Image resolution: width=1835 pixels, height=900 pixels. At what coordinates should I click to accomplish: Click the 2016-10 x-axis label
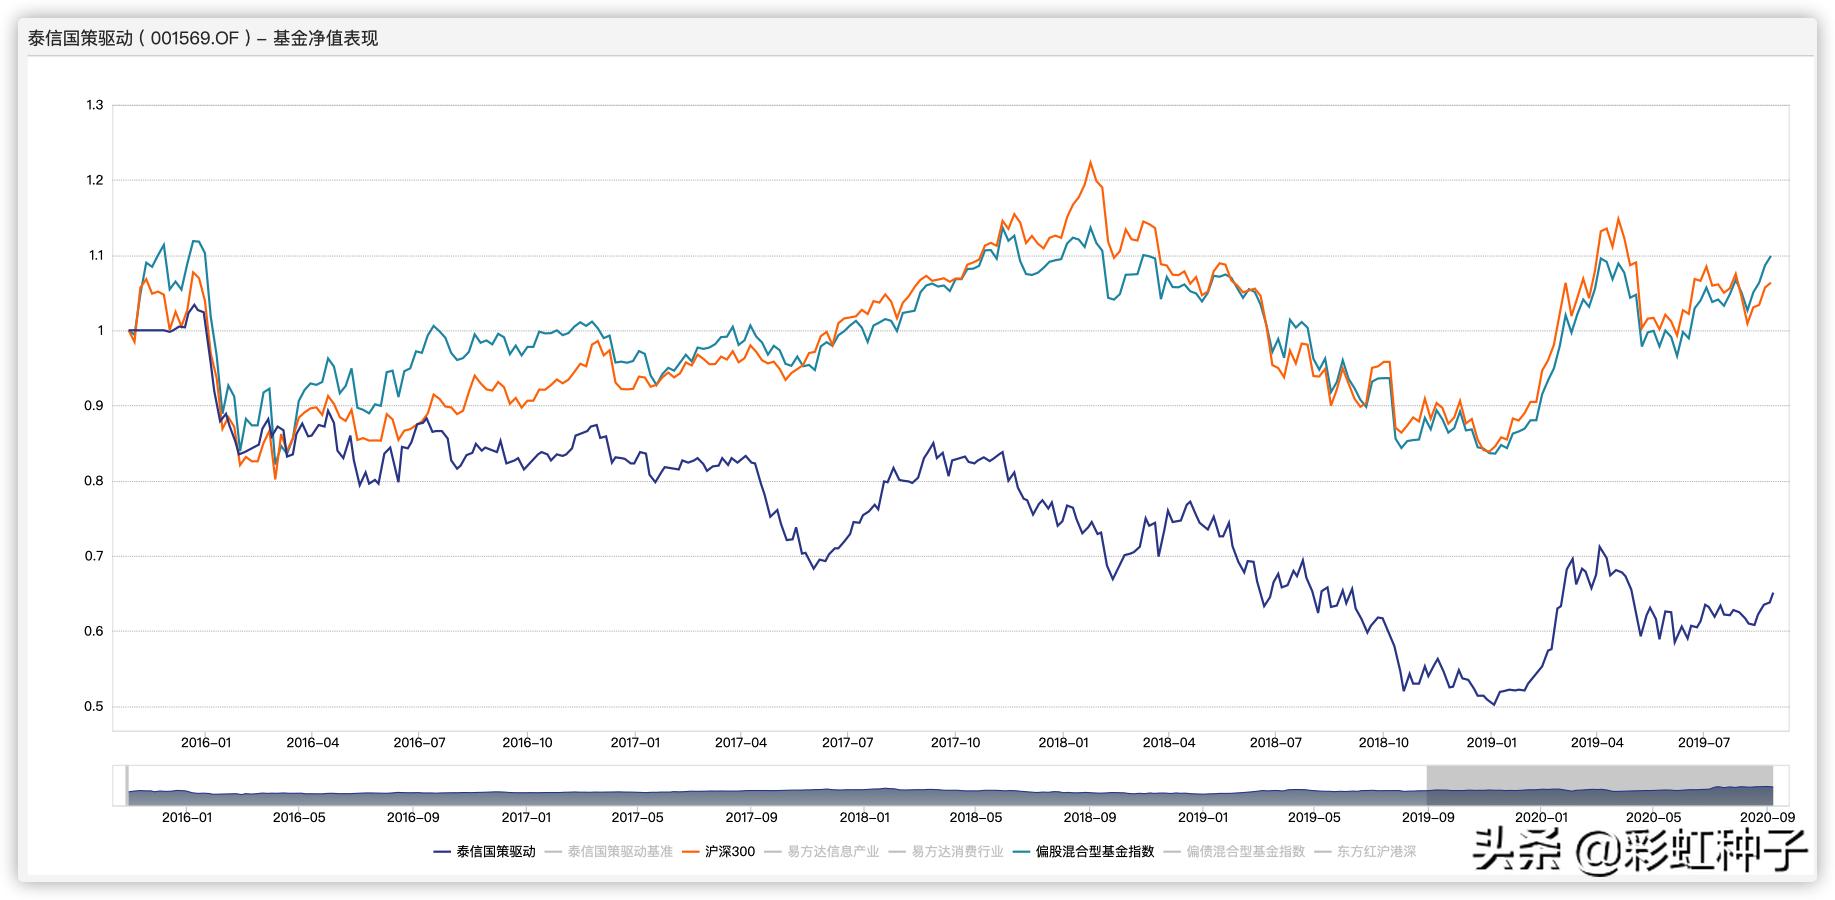pos(527,743)
